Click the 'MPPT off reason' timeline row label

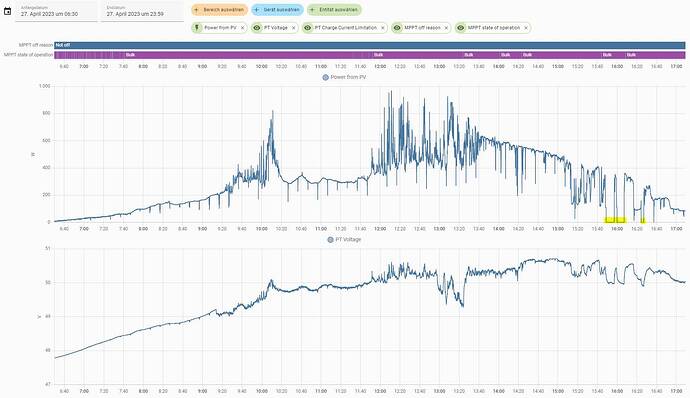pos(36,45)
